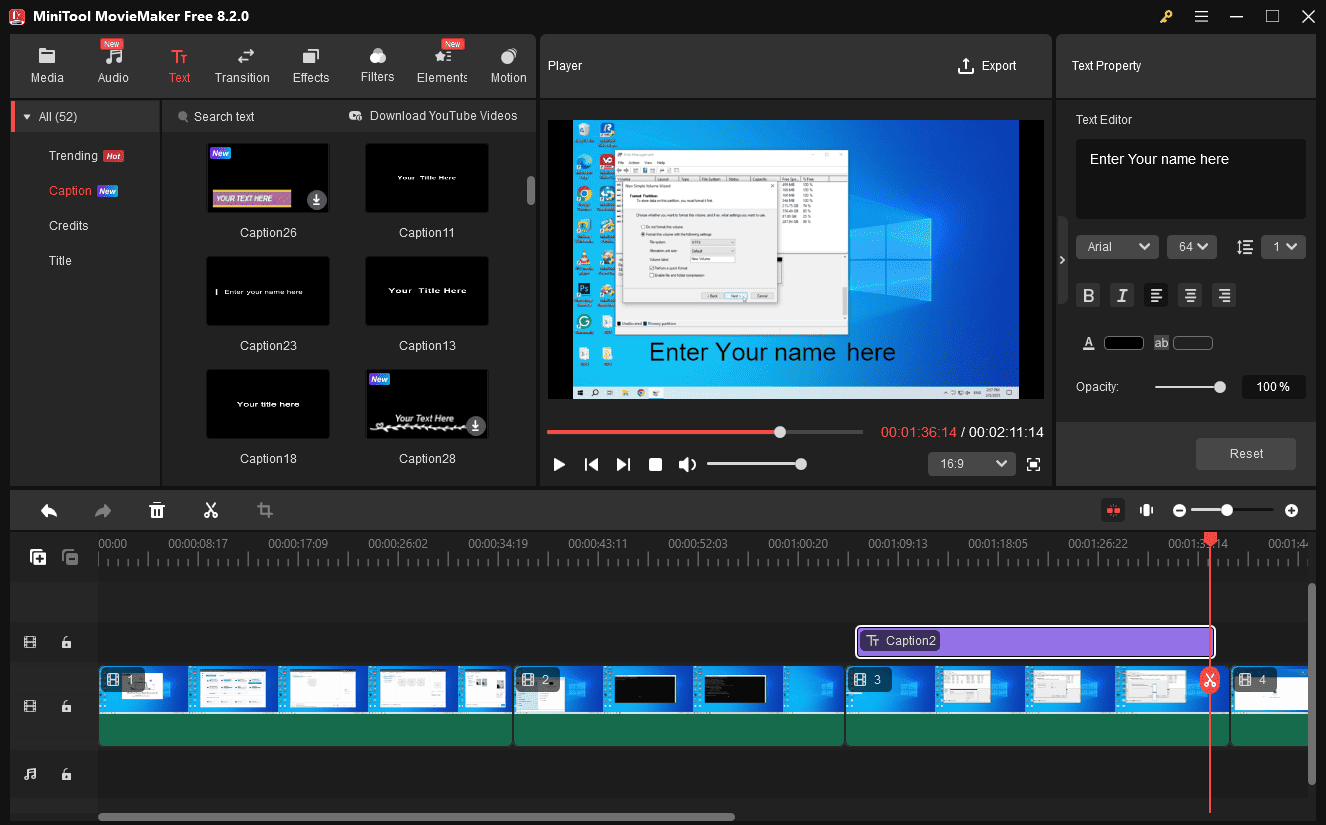
Task: Select the Caption13 thumbnail
Action: point(427,291)
